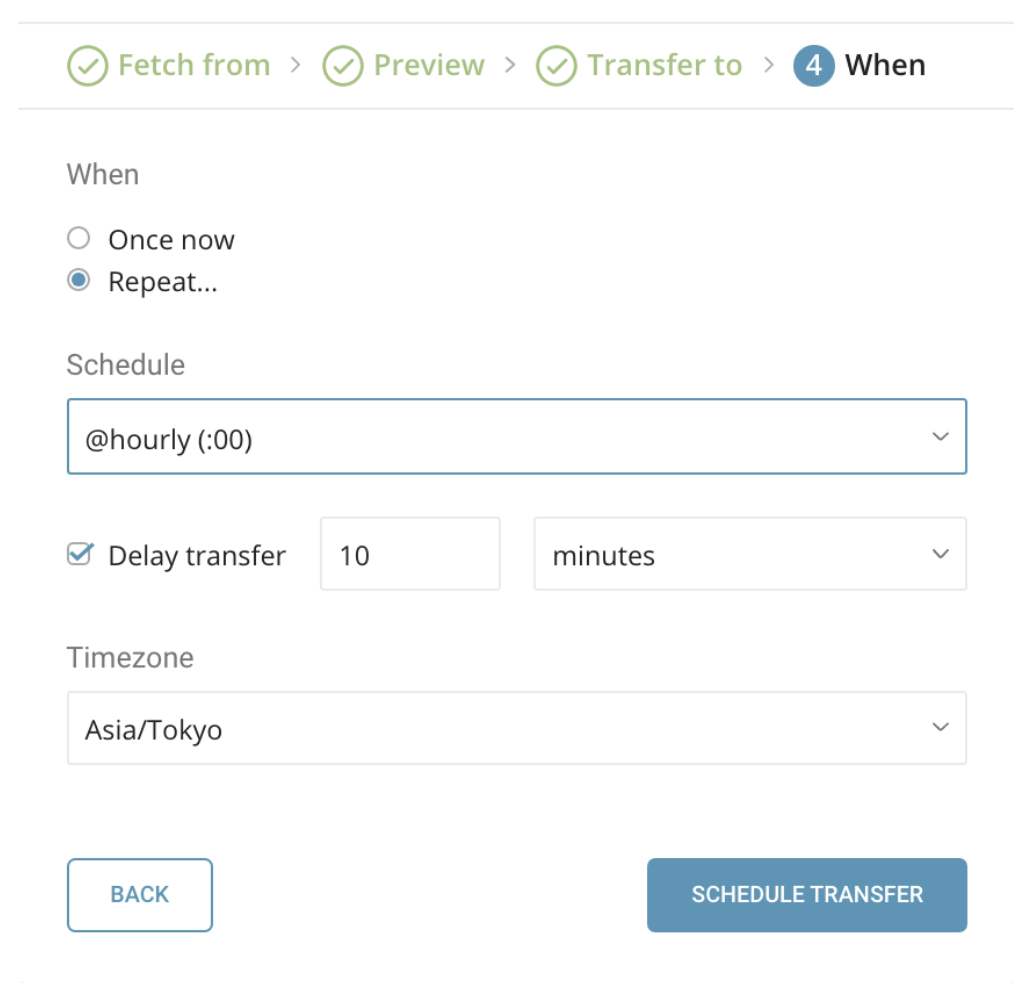Image resolution: width=1014 pixels, height=996 pixels.
Task: Click the Fetch from checkmark icon
Action: tap(88, 66)
